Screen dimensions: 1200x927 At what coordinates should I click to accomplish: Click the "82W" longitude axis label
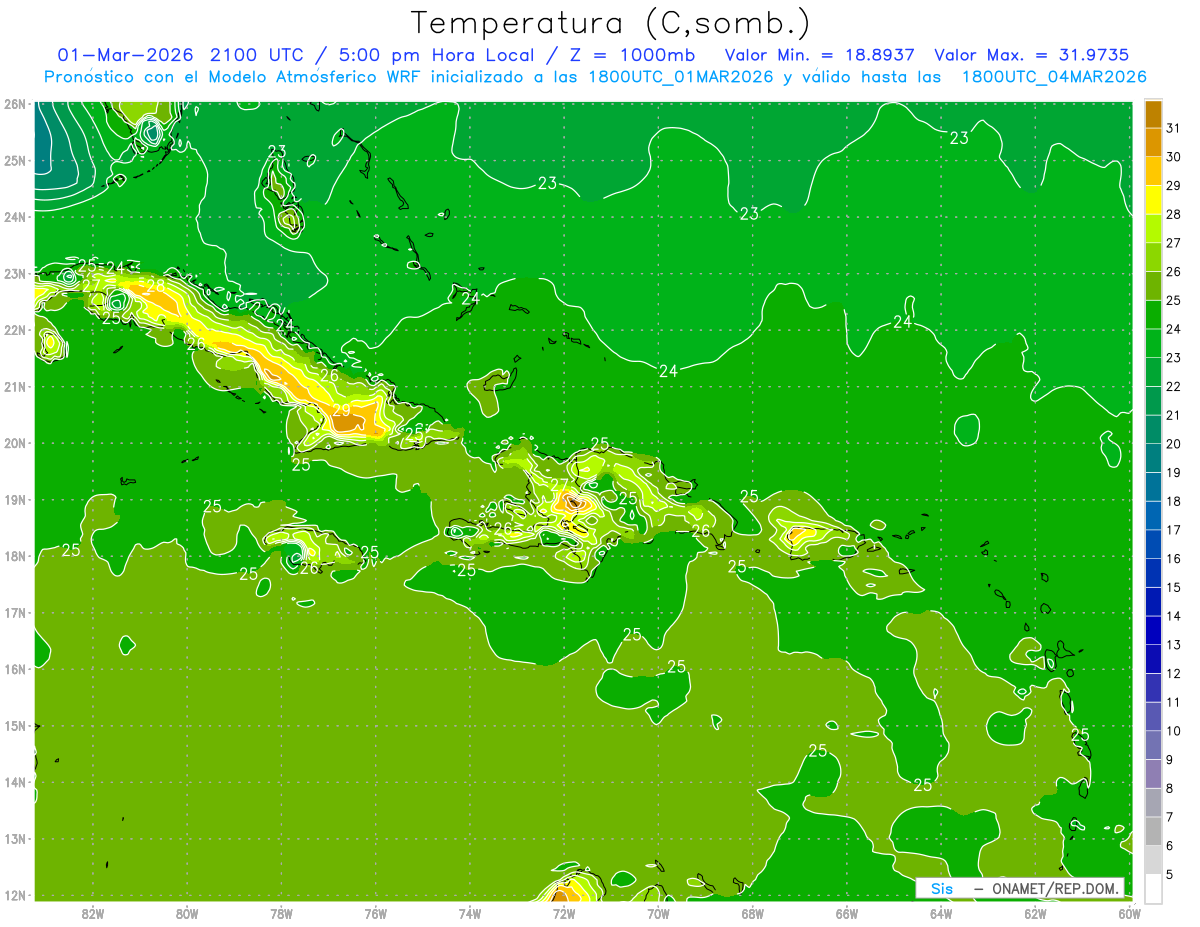coord(92,912)
